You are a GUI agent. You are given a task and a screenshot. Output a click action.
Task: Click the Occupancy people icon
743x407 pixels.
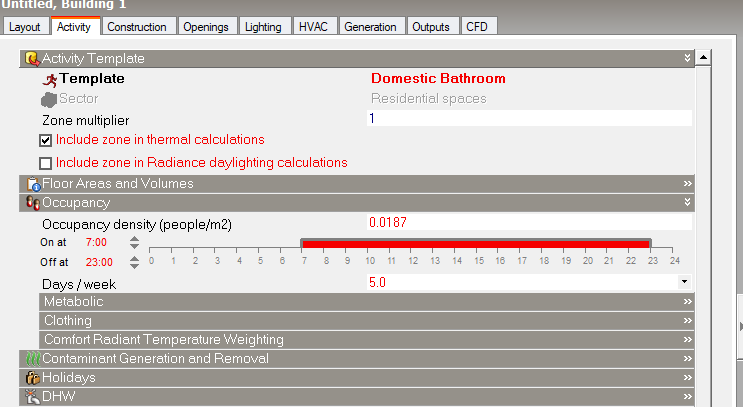33,203
